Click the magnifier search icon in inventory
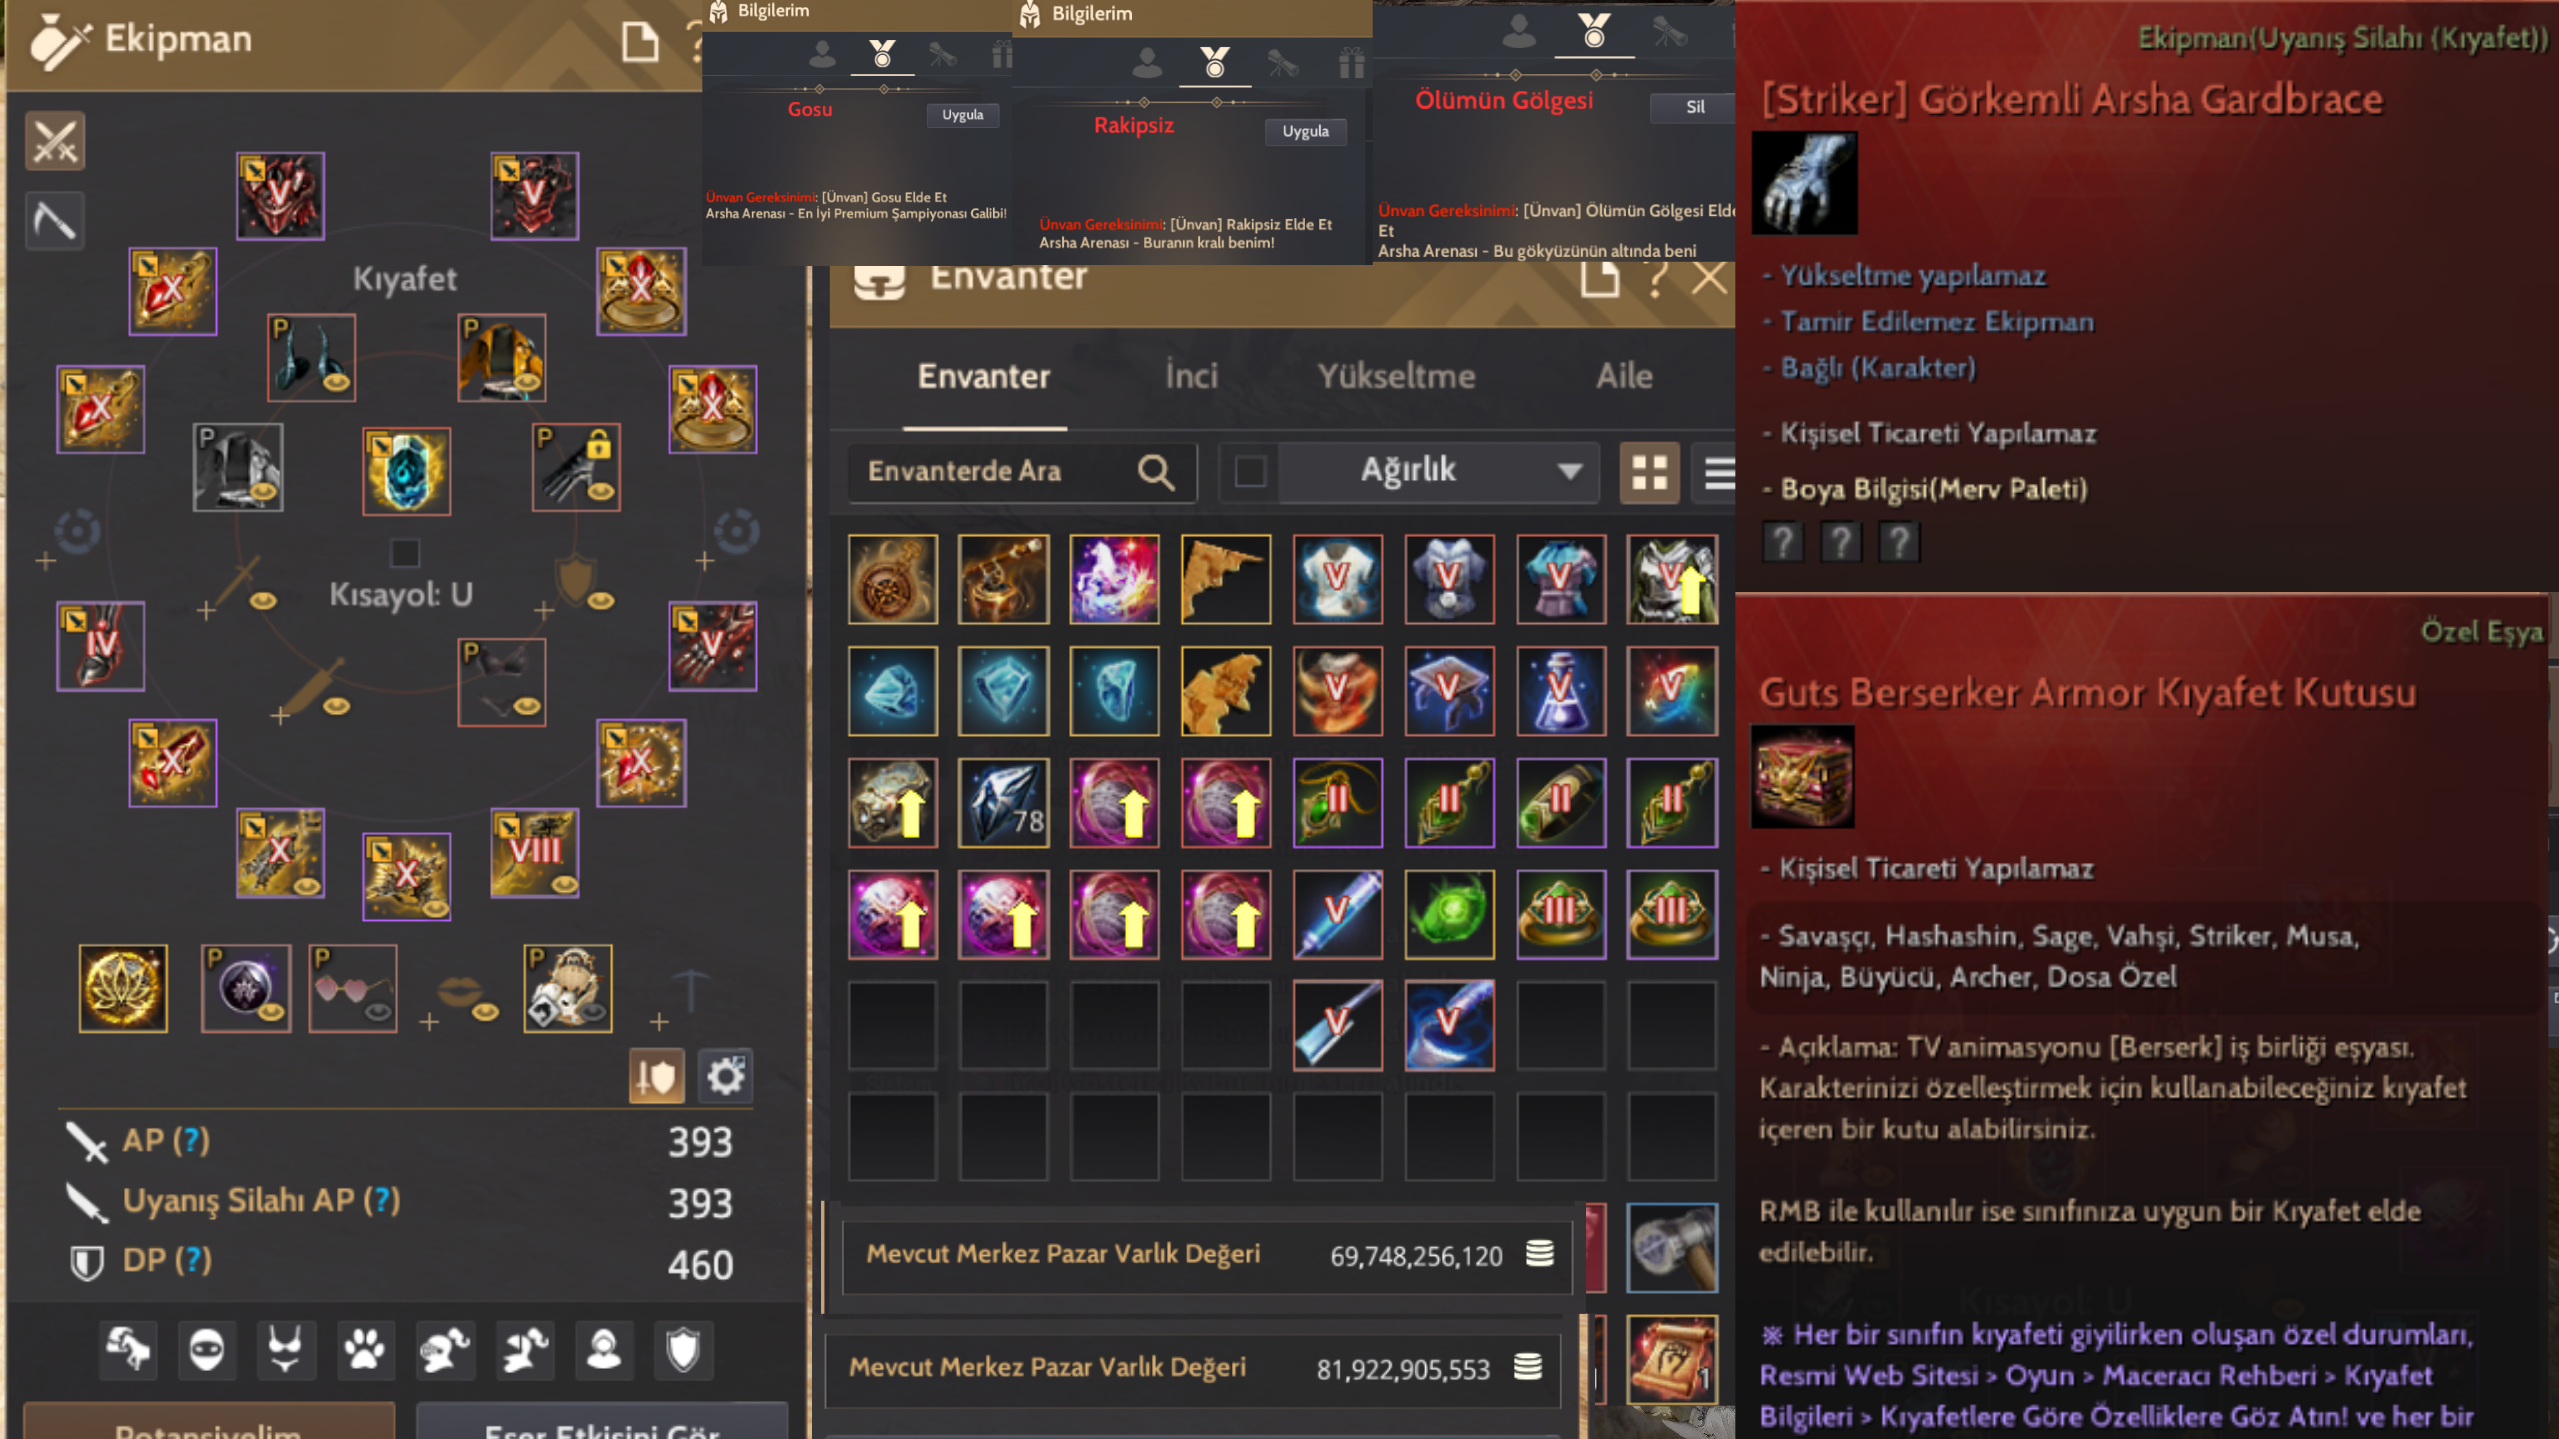Screen dimensions: 2559x1439 (1156, 472)
